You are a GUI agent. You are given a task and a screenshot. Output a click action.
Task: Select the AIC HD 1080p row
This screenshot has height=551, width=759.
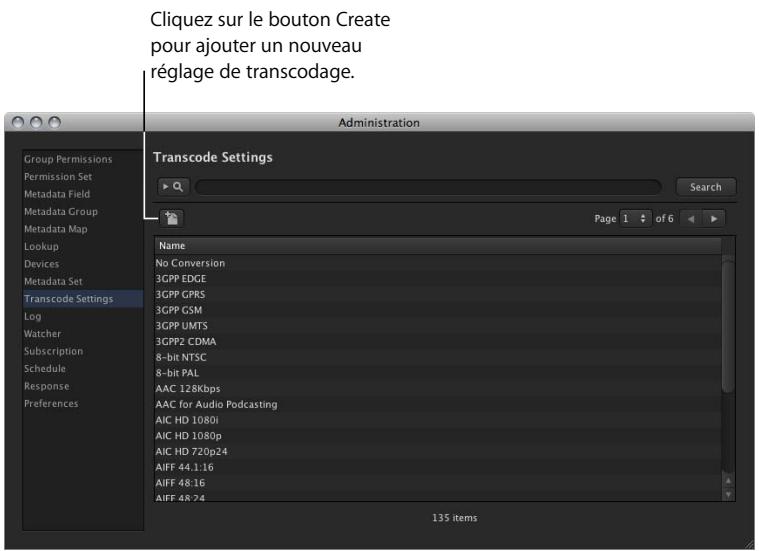click(438, 436)
